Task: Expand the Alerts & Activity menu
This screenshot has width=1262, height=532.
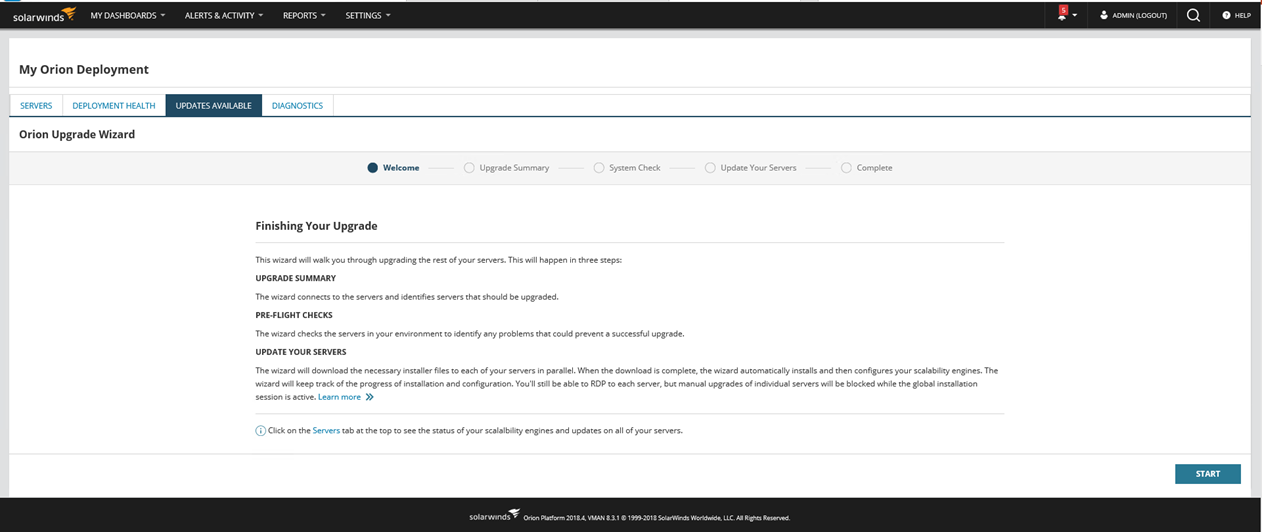Action: coord(224,15)
